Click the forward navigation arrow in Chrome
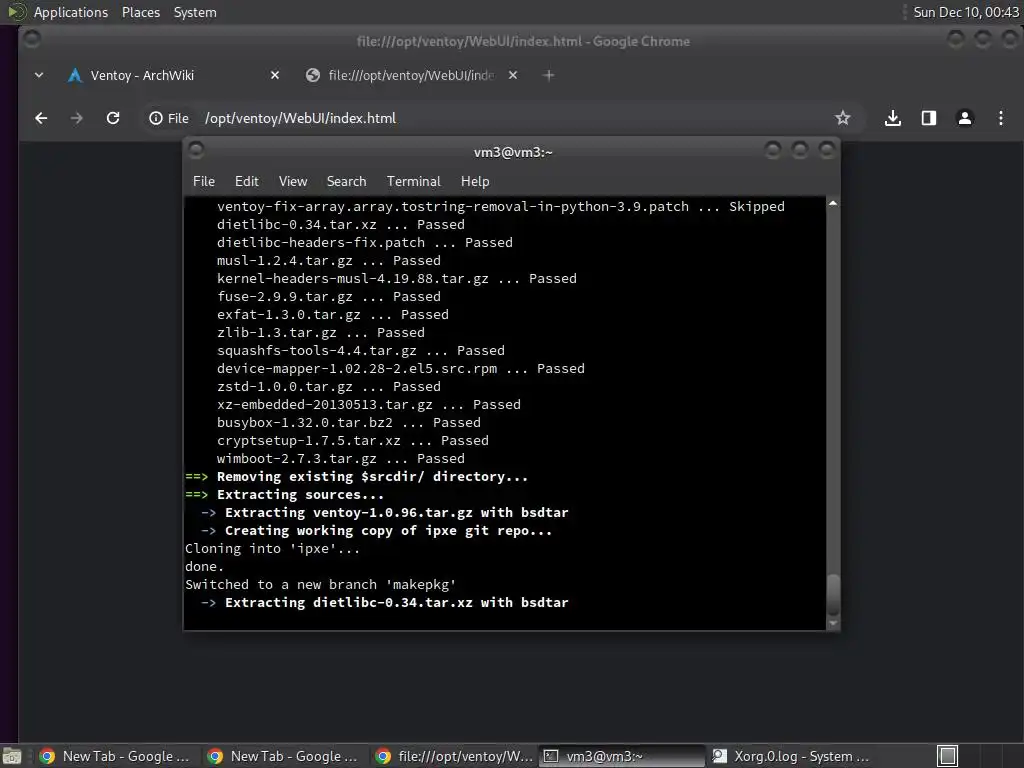 [77, 118]
